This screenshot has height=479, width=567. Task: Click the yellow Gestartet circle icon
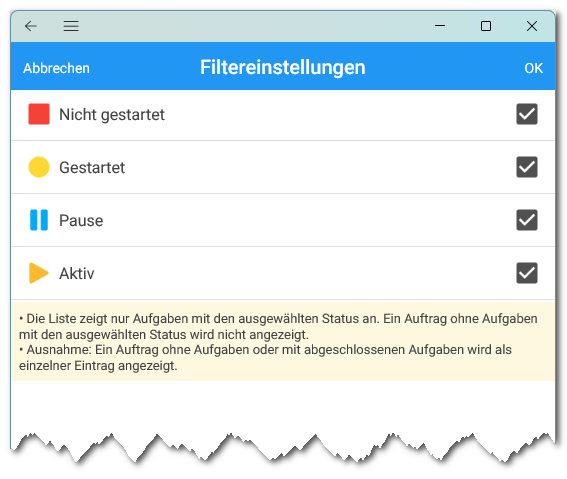(39, 167)
